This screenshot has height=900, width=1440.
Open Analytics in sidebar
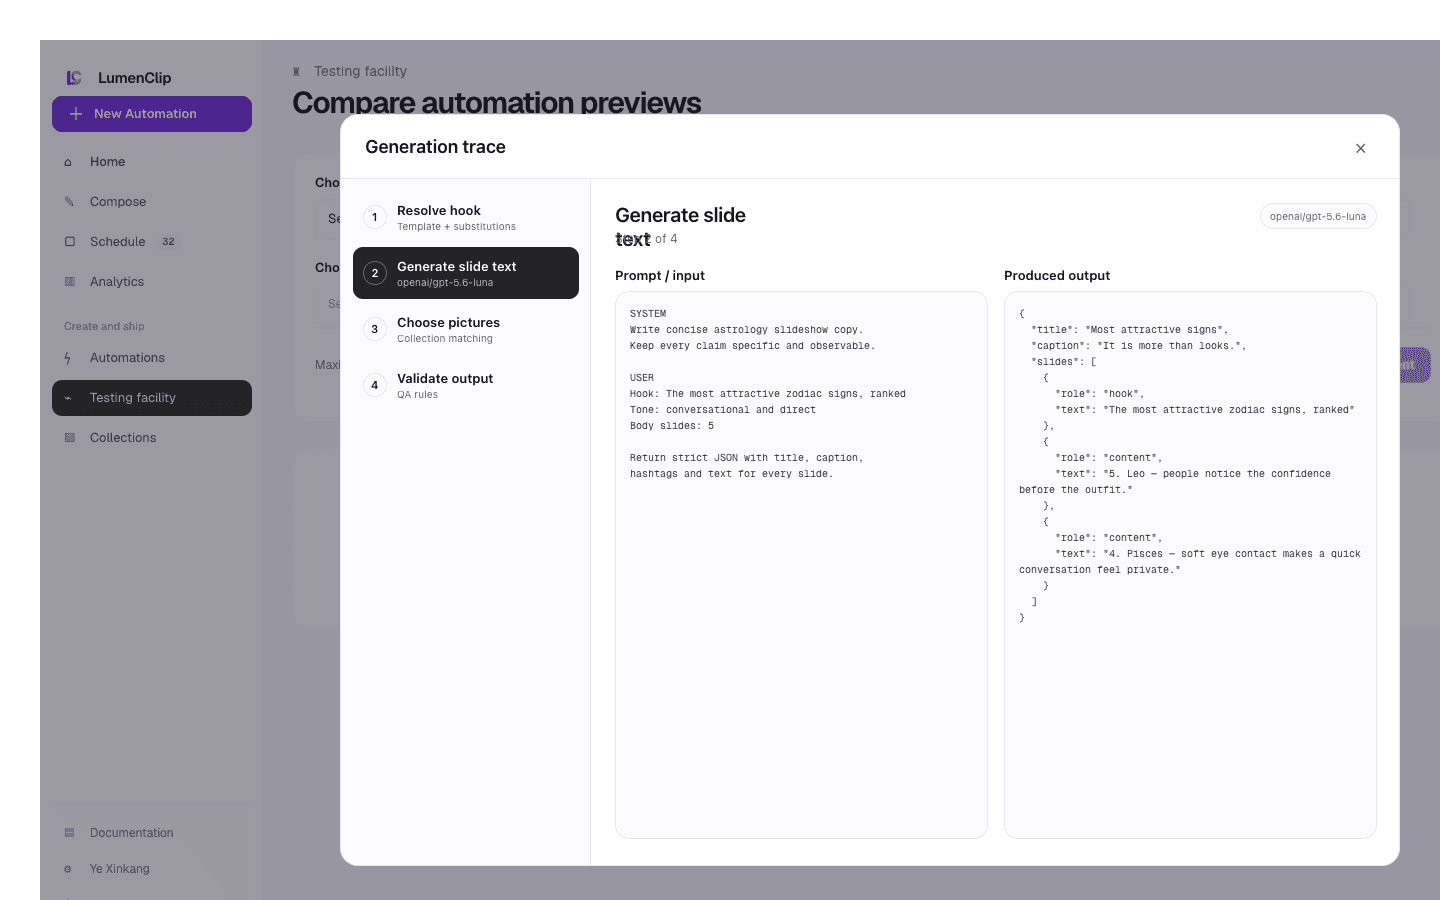pyautogui.click(x=152, y=282)
